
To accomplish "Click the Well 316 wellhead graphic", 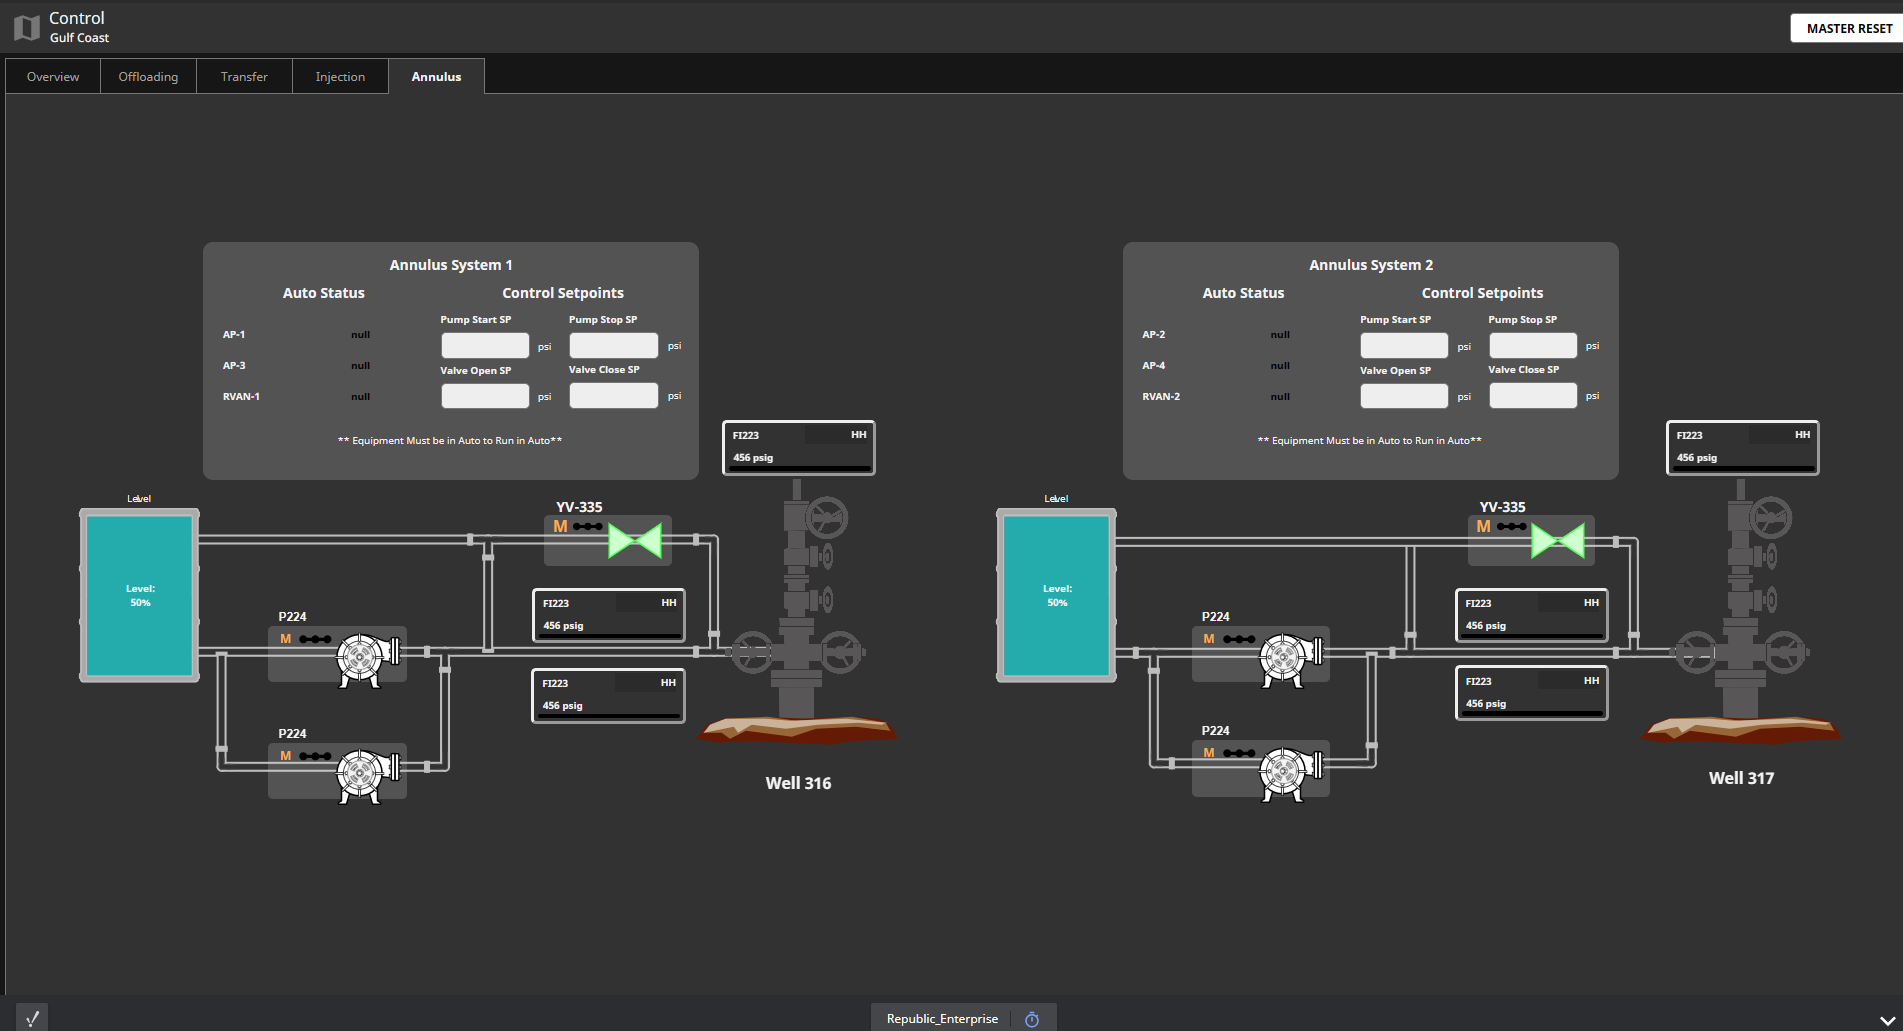I will point(797,620).
